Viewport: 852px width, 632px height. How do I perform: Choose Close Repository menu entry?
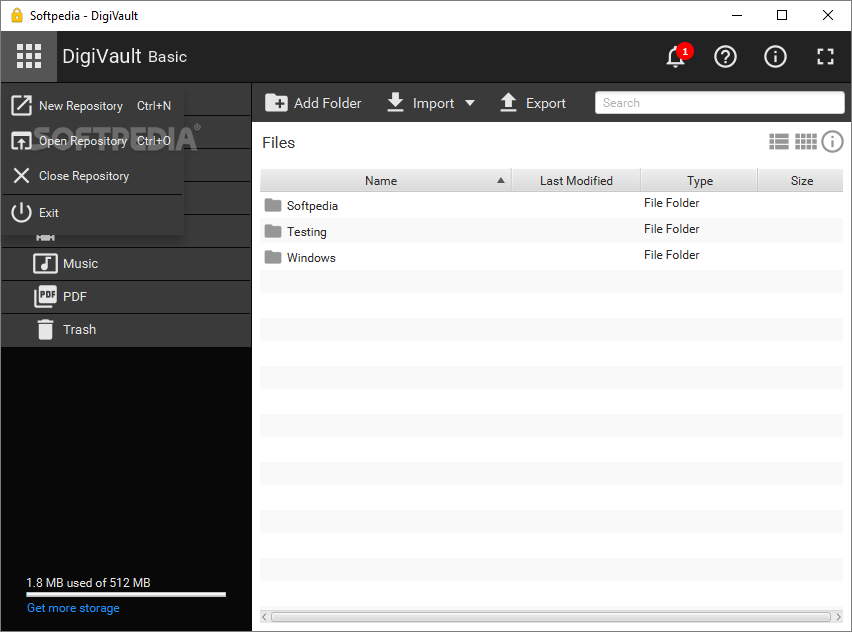[93, 176]
